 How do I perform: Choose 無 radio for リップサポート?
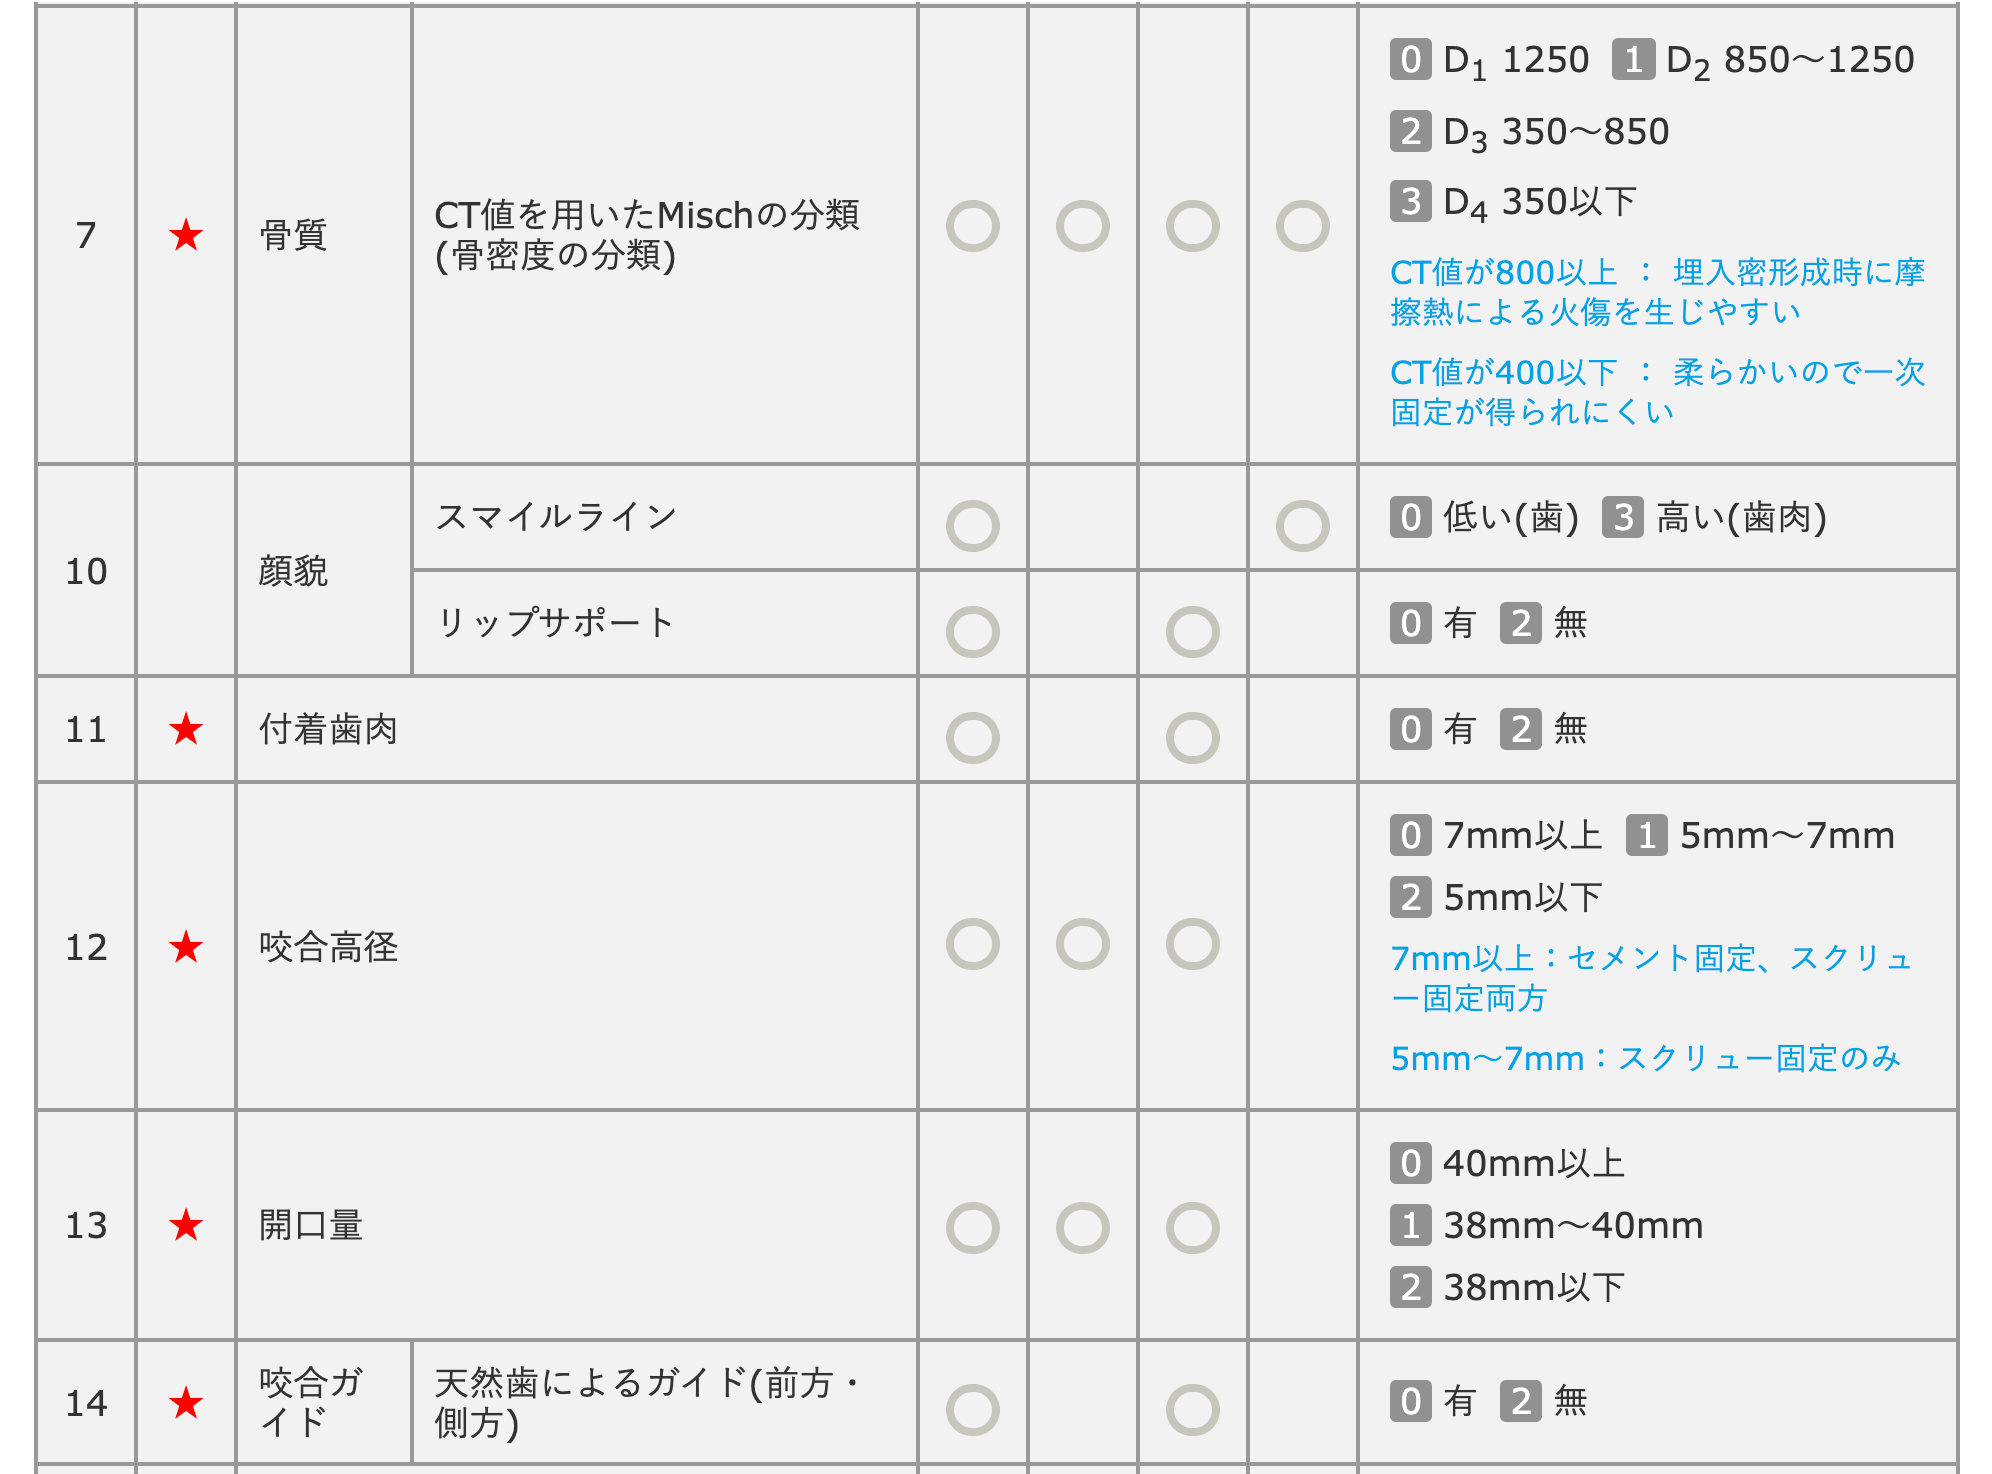1192,632
